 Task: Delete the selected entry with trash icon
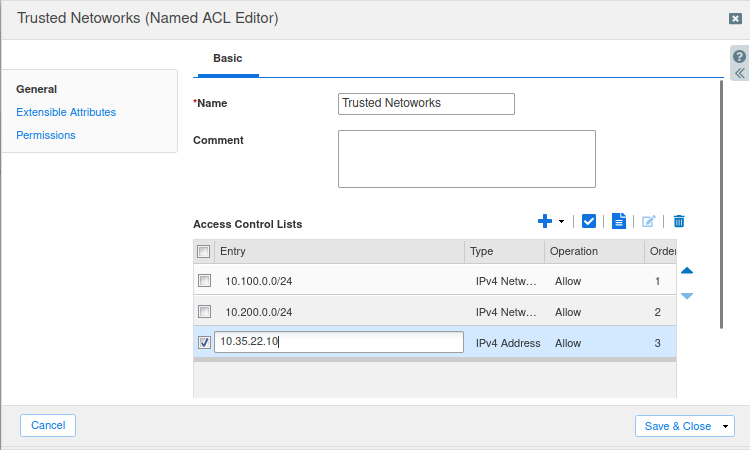point(679,221)
